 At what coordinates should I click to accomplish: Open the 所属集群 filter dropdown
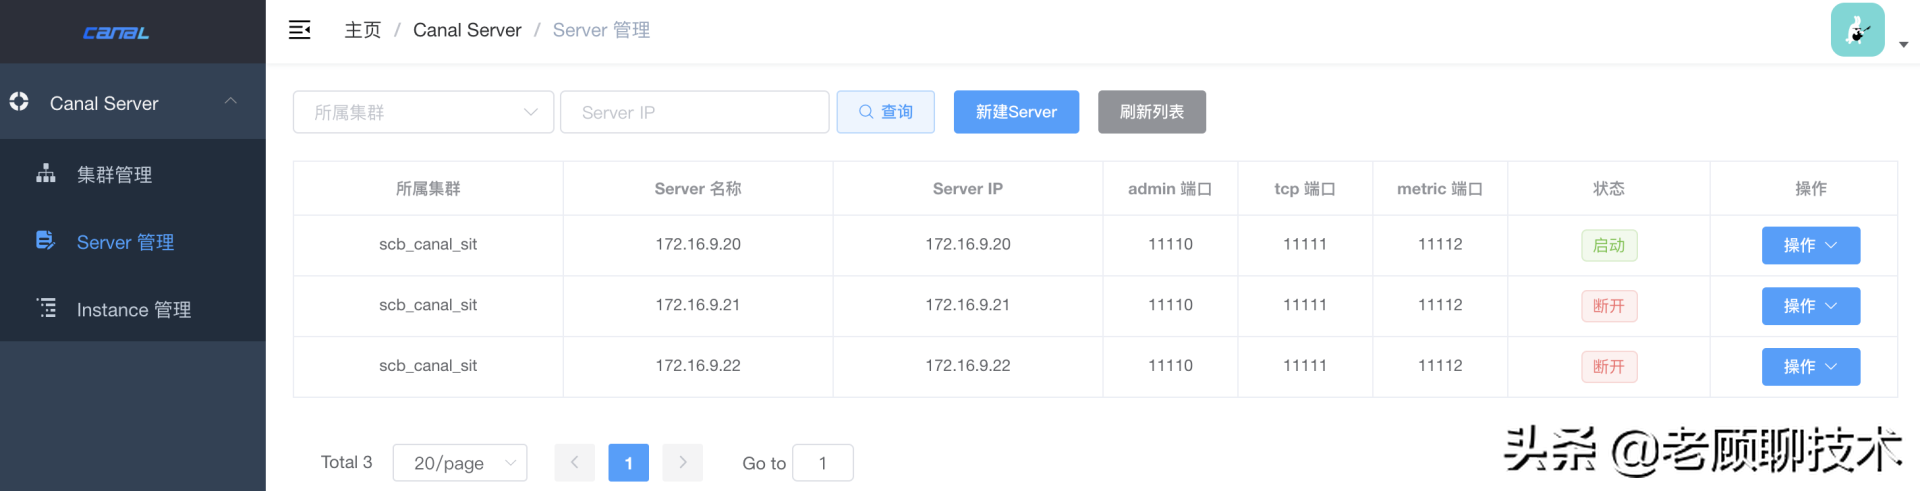pyautogui.click(x=423, y=112)
